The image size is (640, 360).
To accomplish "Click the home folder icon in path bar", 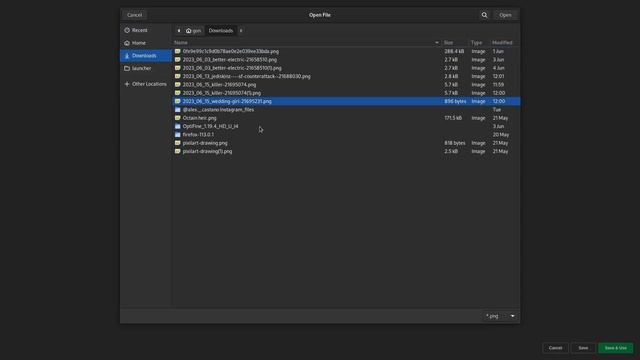I will click(x=189, y=31).
